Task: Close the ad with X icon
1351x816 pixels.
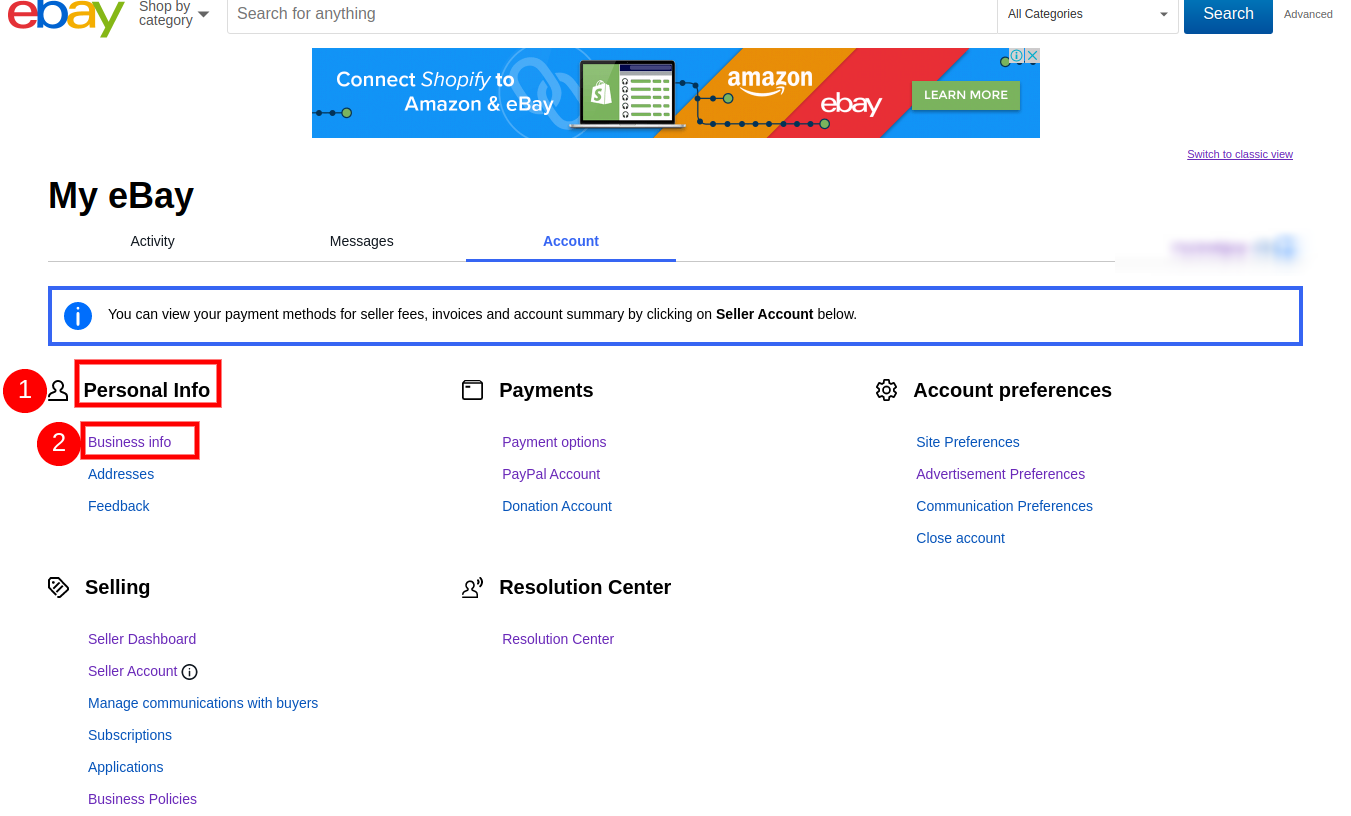Action: click(1032, 56)
